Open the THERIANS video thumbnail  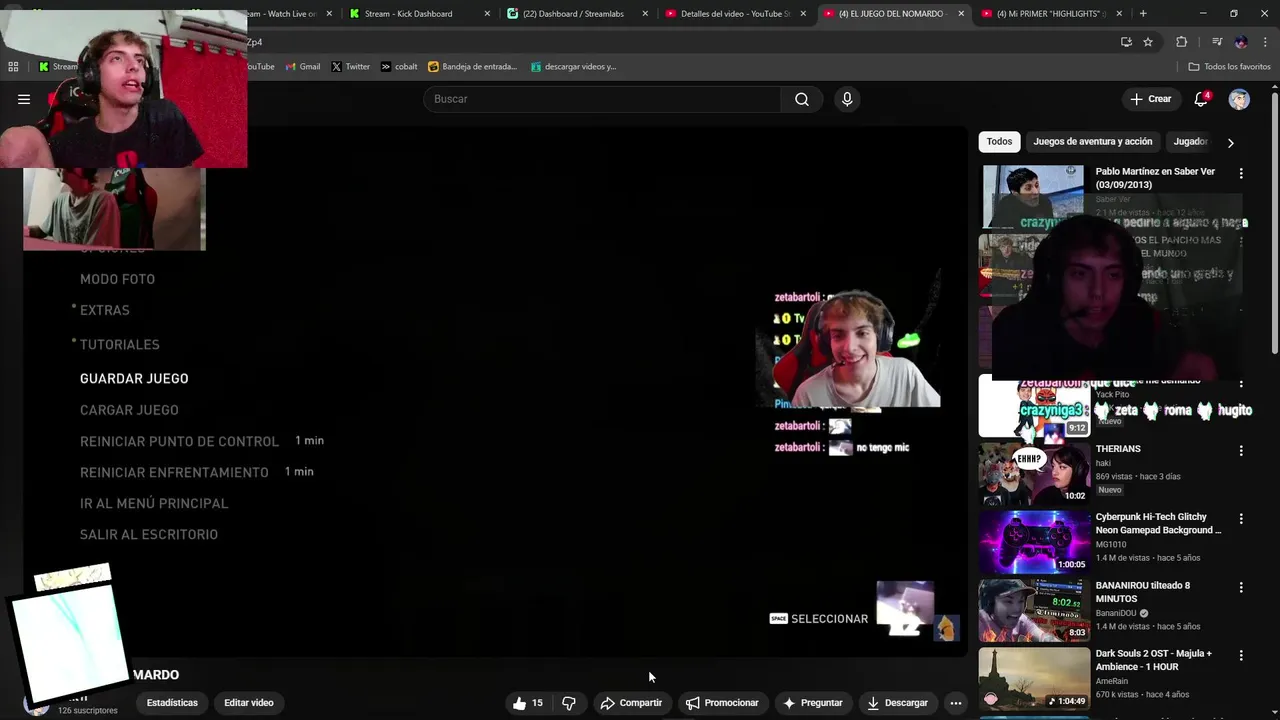(1034, 473)
